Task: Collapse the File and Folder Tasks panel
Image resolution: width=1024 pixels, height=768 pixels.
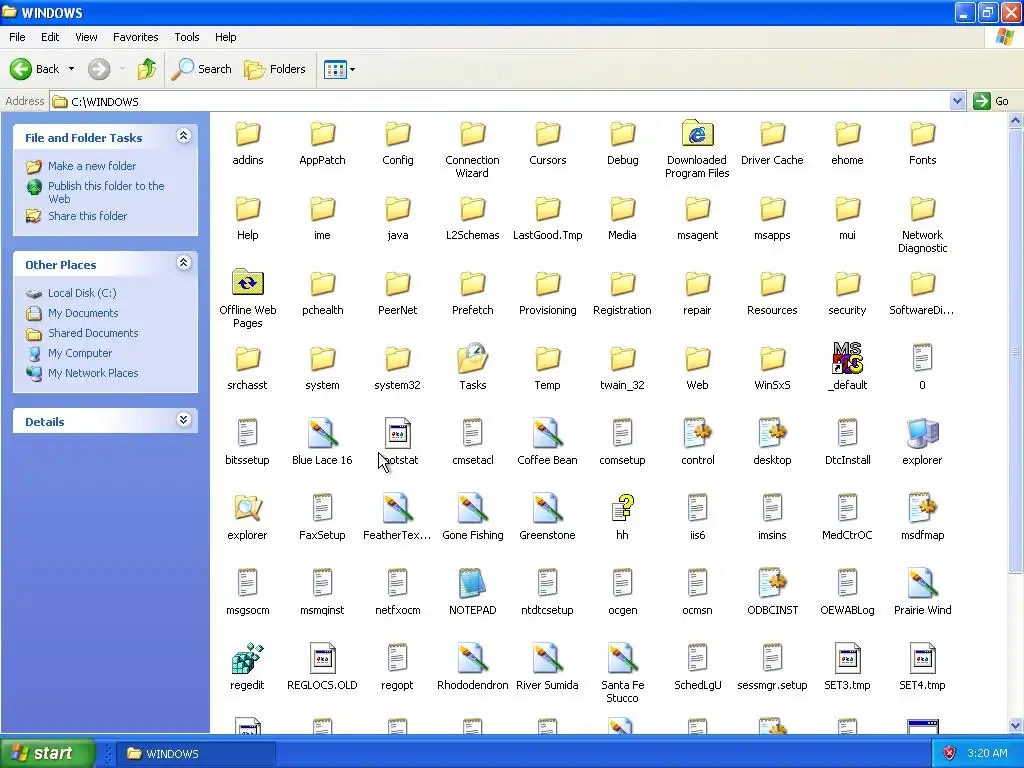Action: 184,136
